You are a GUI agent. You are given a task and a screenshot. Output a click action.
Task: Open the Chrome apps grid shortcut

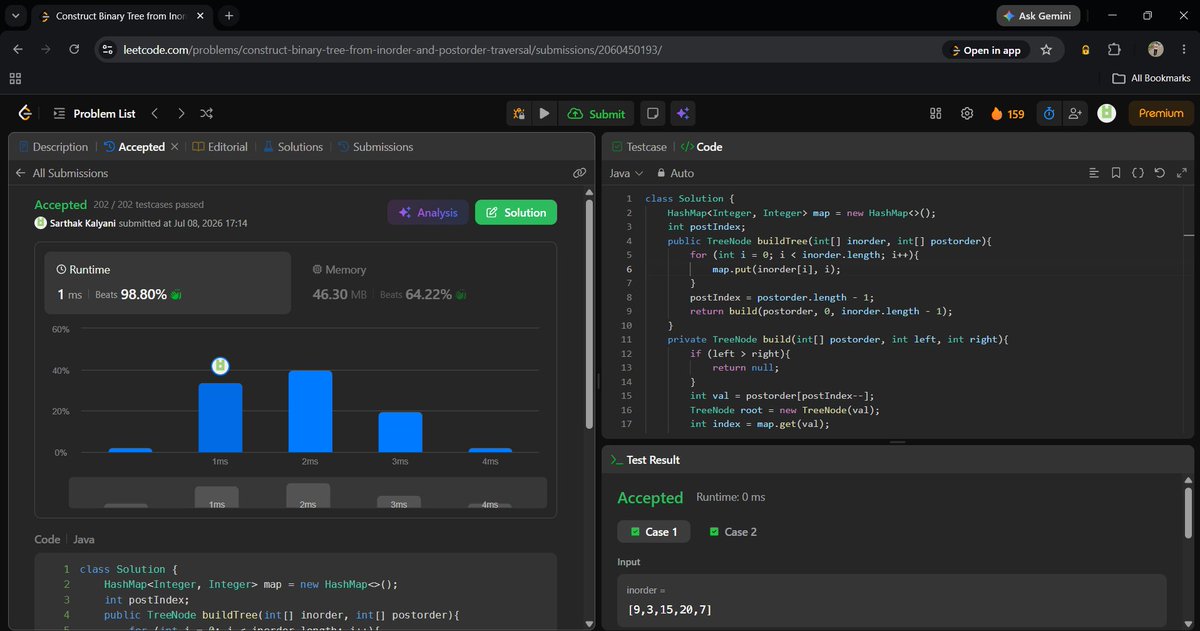[15, 78]
